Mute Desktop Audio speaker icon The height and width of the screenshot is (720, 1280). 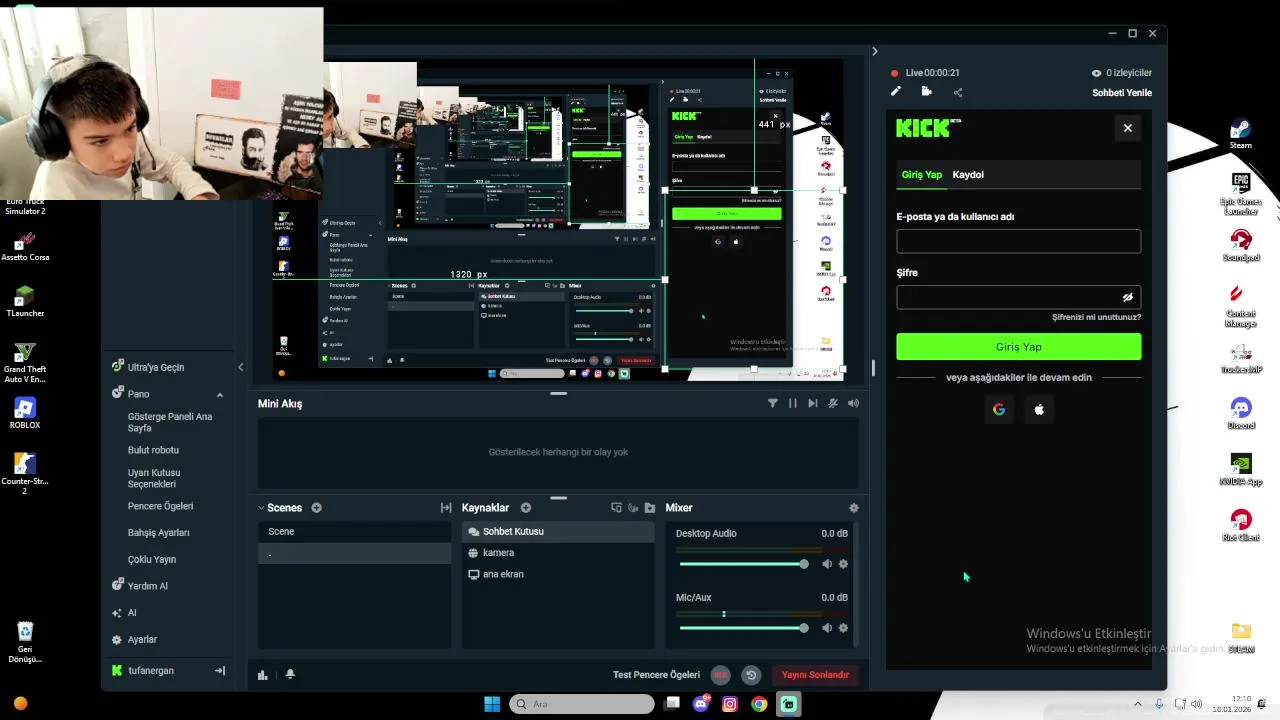click(x=826, y=564)
